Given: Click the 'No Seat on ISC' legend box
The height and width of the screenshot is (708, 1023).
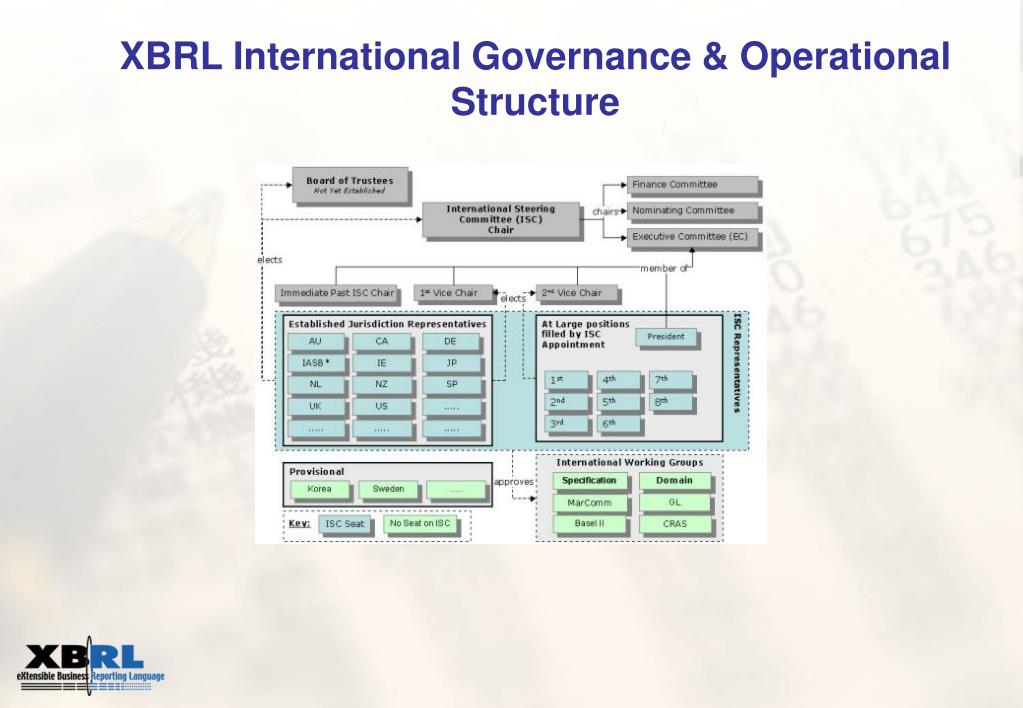Looking at the screenshot, I should click(x=420, y=523).
